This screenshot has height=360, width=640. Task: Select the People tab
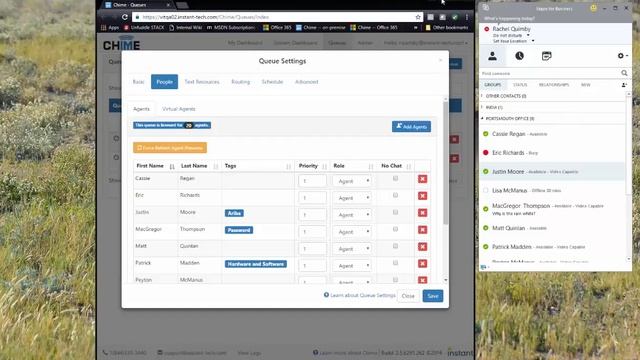pos(164,82)
